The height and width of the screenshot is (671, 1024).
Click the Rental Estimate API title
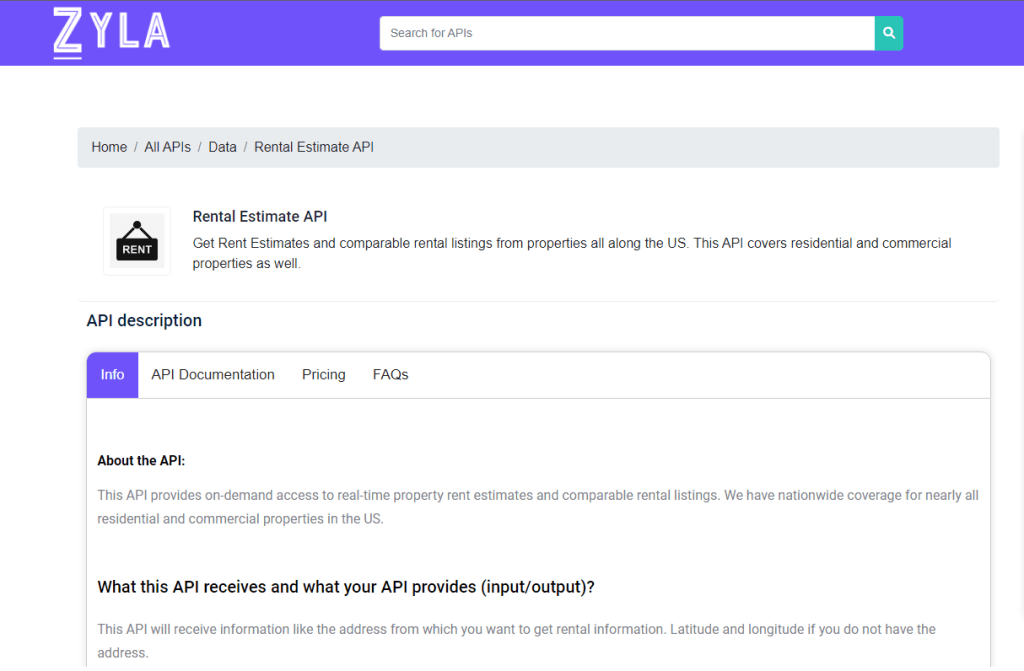coord(260,216)
